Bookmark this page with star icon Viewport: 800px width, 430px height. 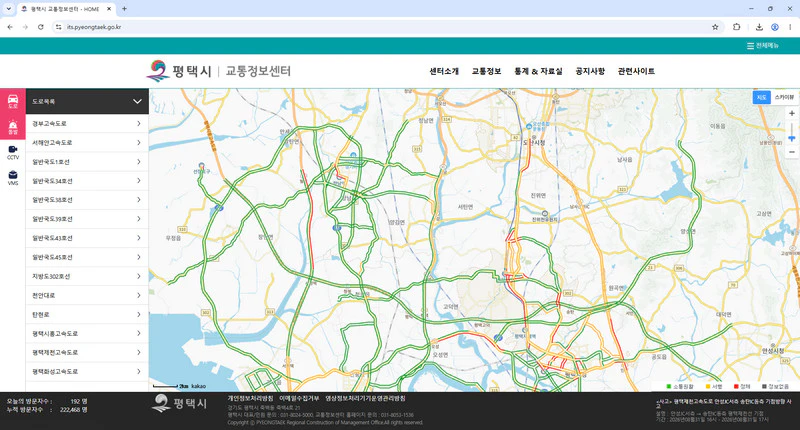tap(715, 27)
